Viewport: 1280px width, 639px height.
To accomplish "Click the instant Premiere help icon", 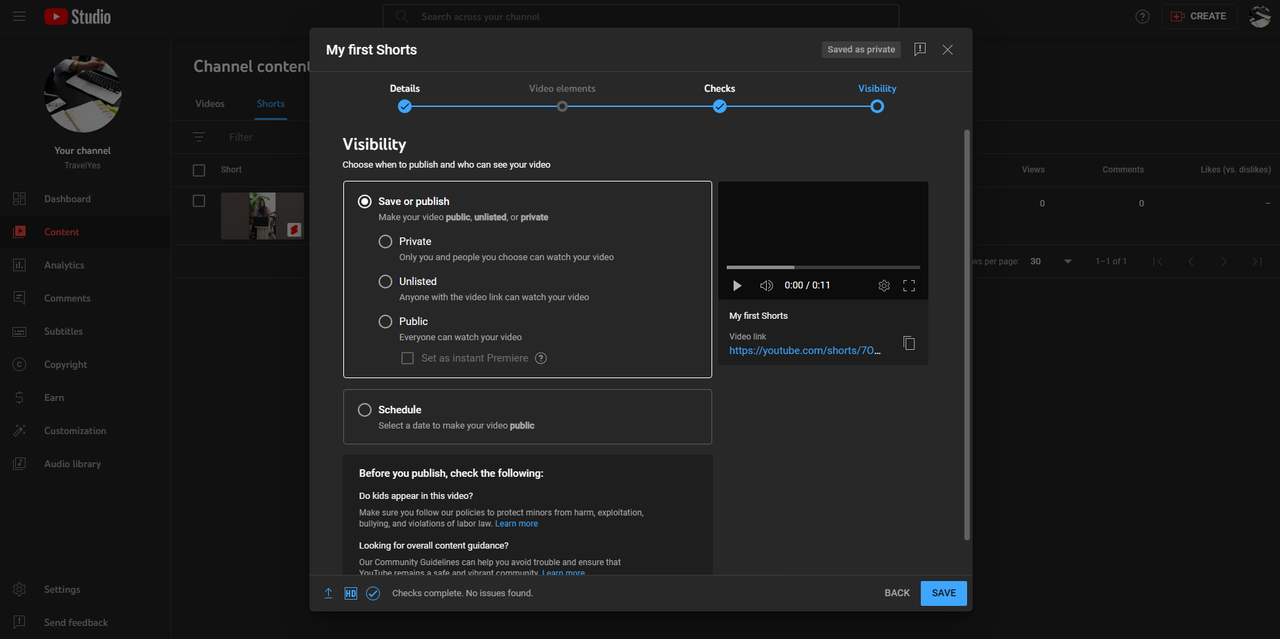I will [x=541, y=358].
